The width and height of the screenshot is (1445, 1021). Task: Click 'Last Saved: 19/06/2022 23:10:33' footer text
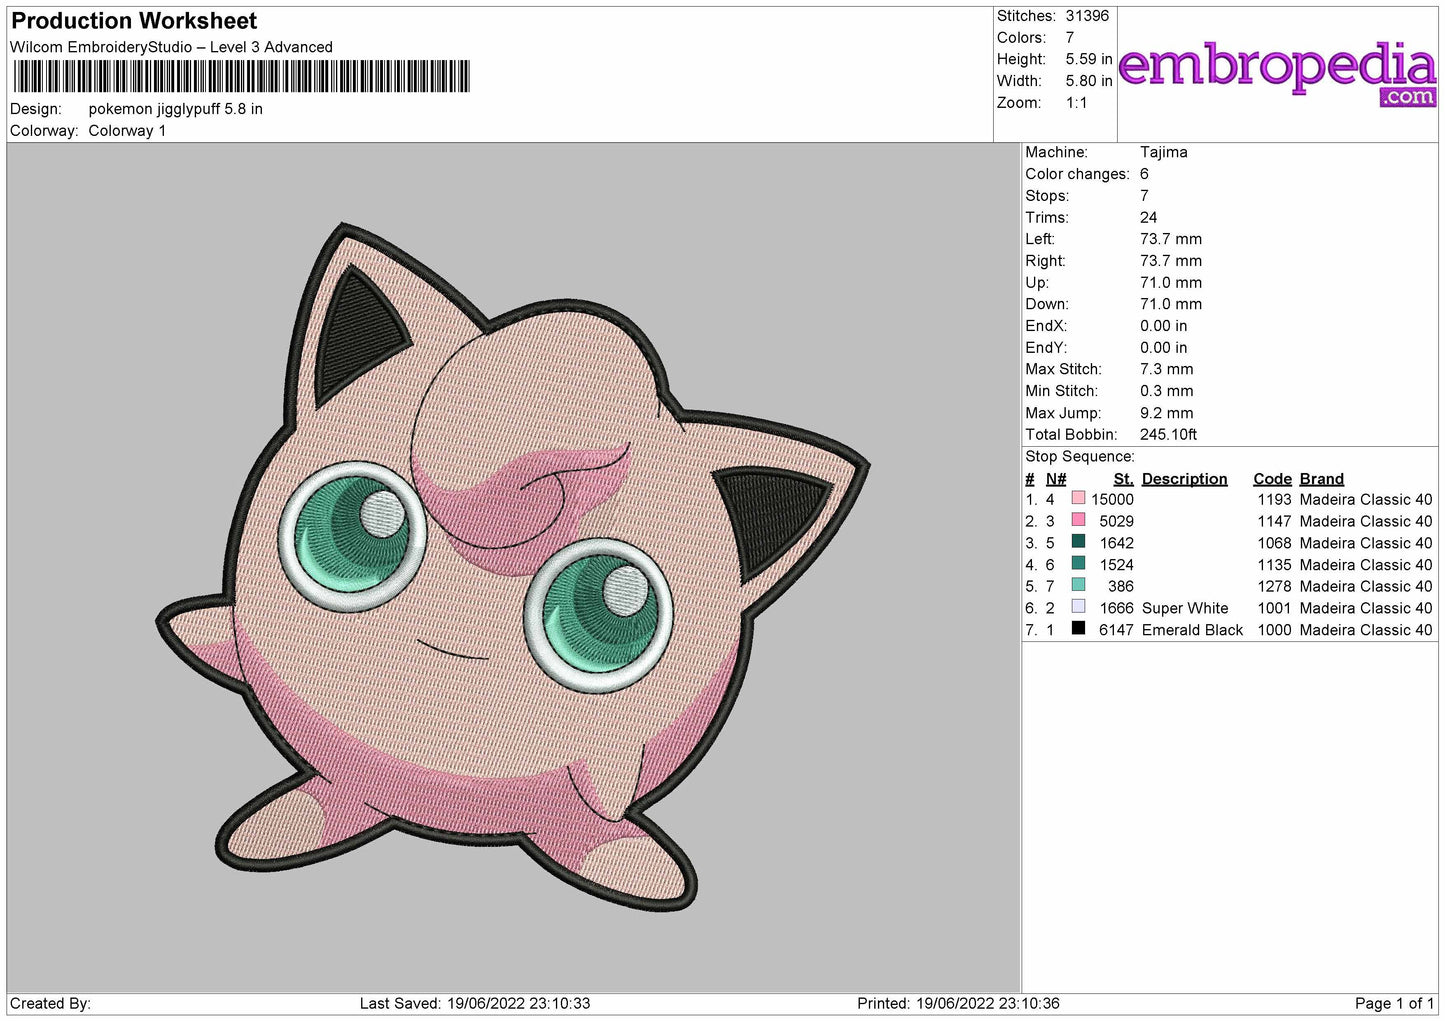[475, 1004]
